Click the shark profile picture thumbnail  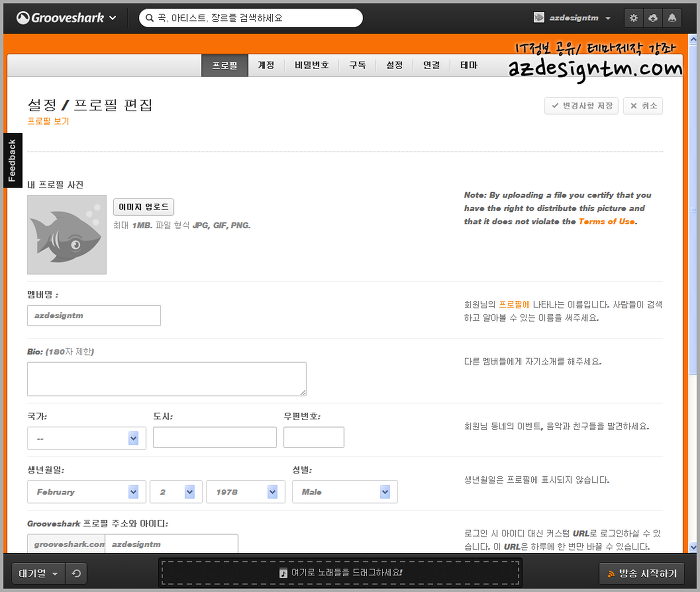point(67,235)
